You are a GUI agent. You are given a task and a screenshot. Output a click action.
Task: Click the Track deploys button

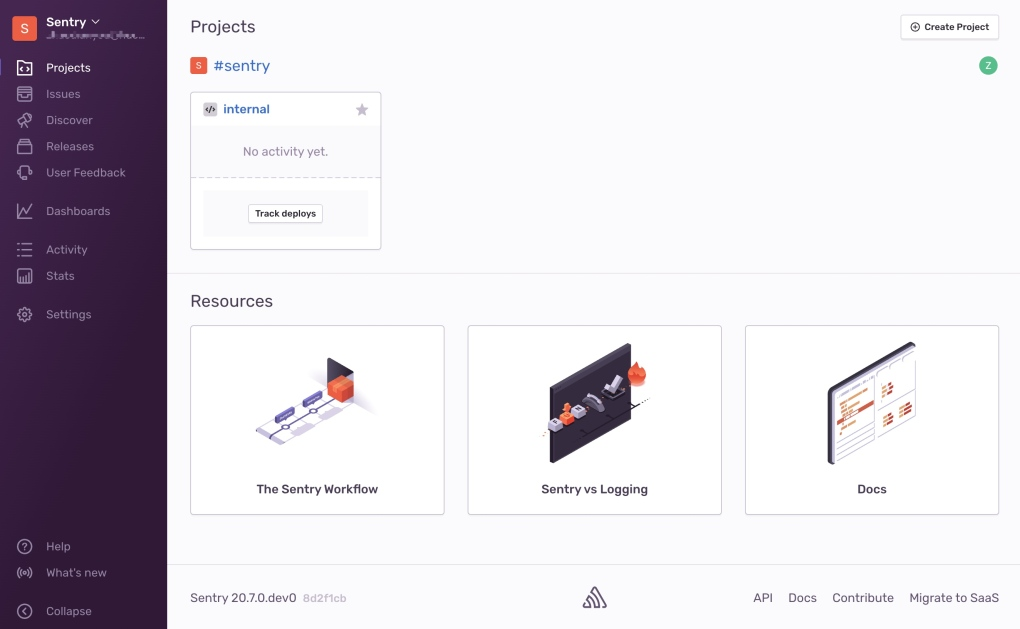(286, 213)
